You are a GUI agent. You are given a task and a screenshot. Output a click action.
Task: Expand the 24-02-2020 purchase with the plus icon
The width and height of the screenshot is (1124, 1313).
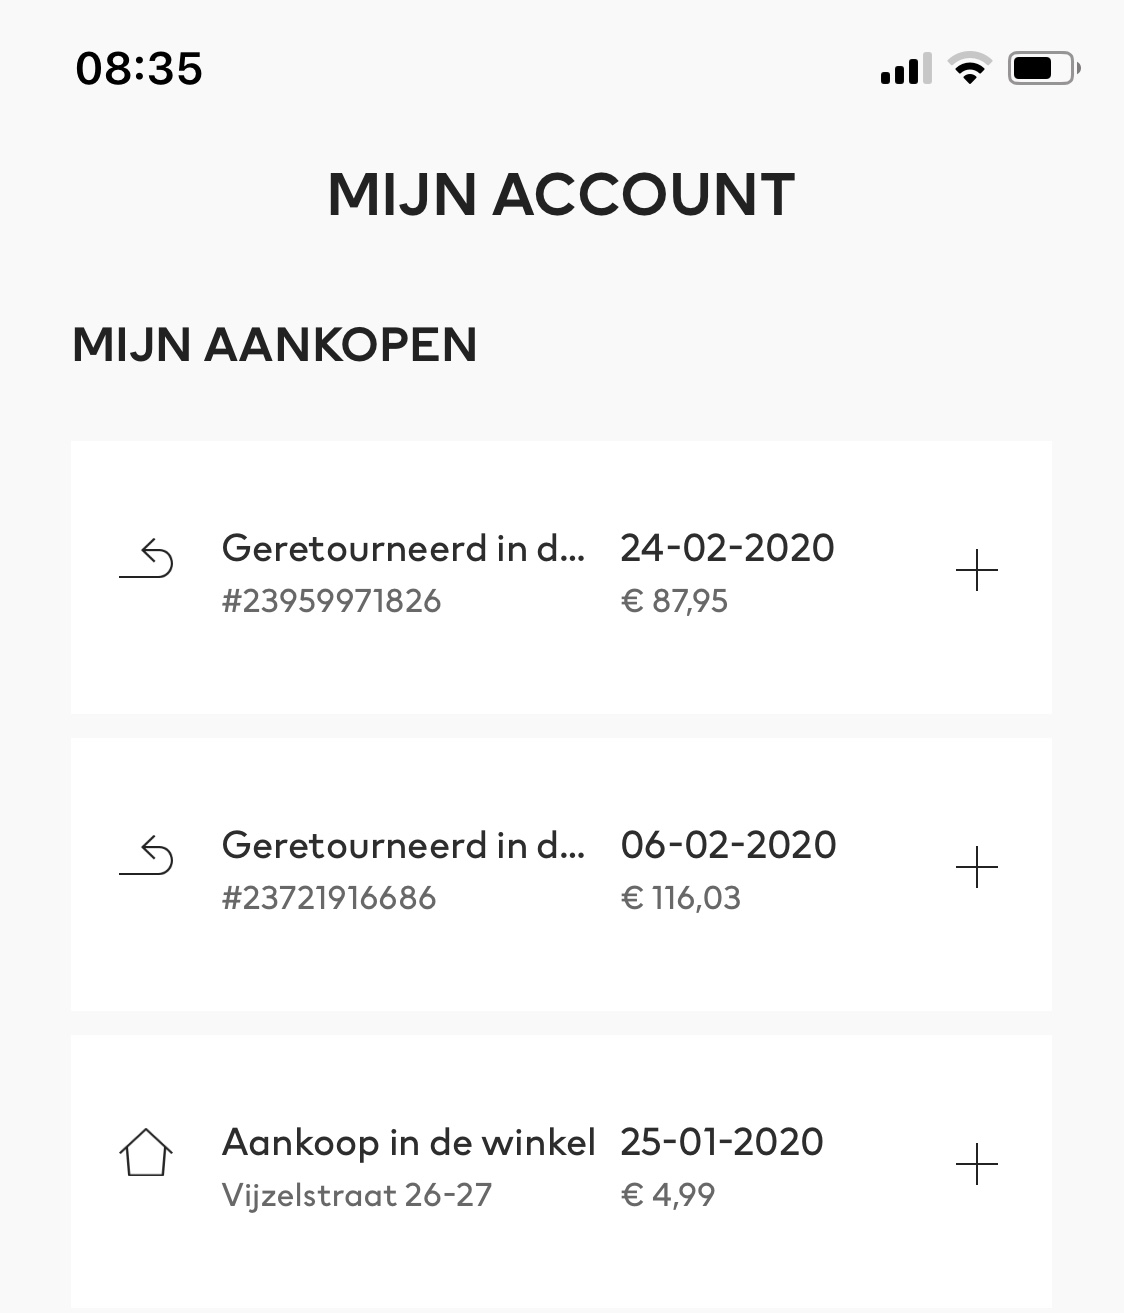click(x=977, y=571)
